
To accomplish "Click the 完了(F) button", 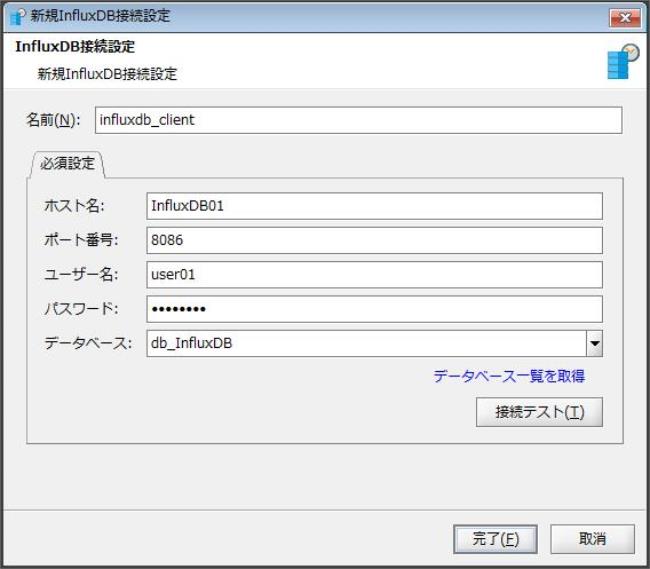I will tap(495, 539).
